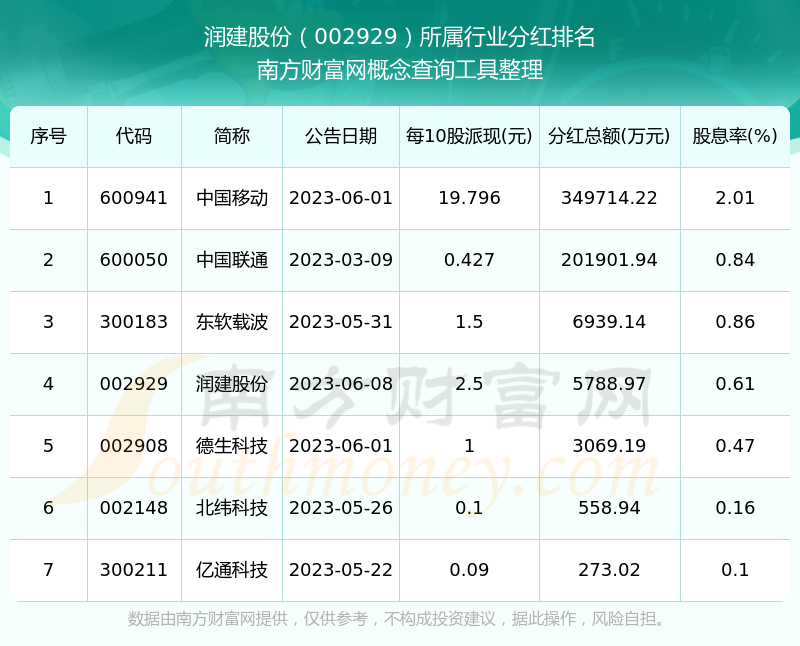800x646 pixels.
Task: Click the dividend yield 2.01
Action: click(x=735, y=198)
